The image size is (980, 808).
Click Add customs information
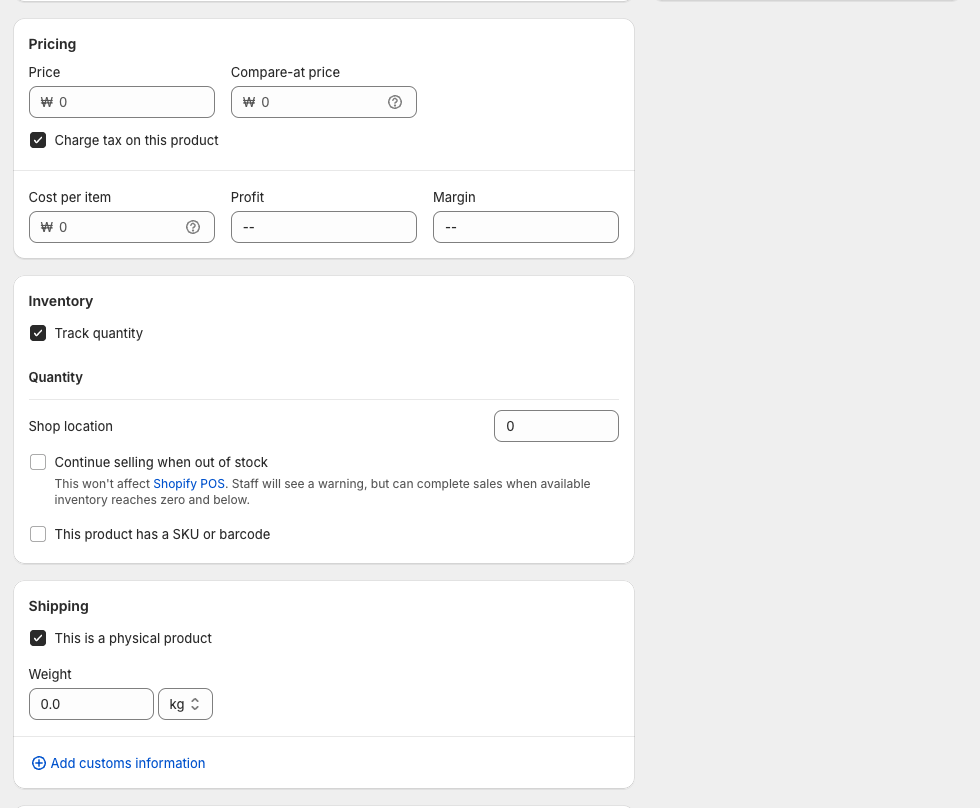point(127,763)
